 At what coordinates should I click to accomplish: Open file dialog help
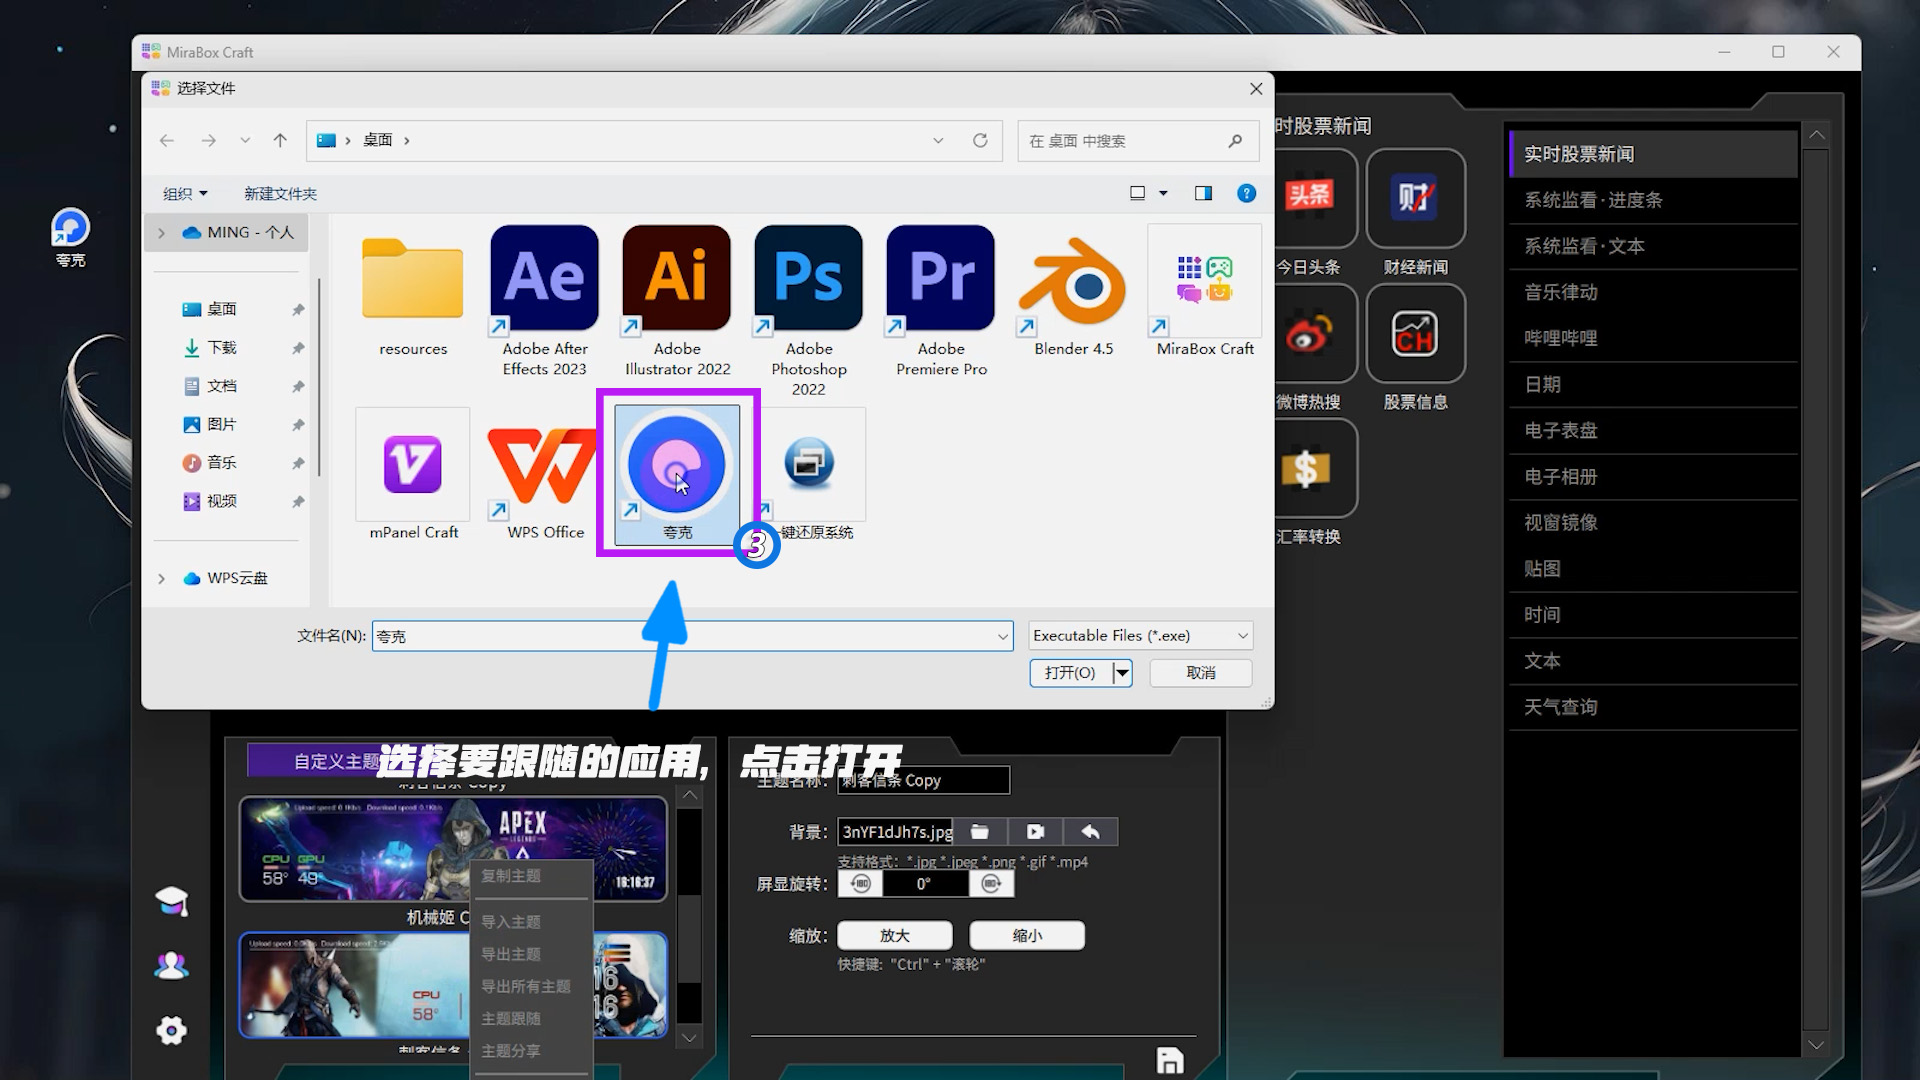click(1246, 193)
